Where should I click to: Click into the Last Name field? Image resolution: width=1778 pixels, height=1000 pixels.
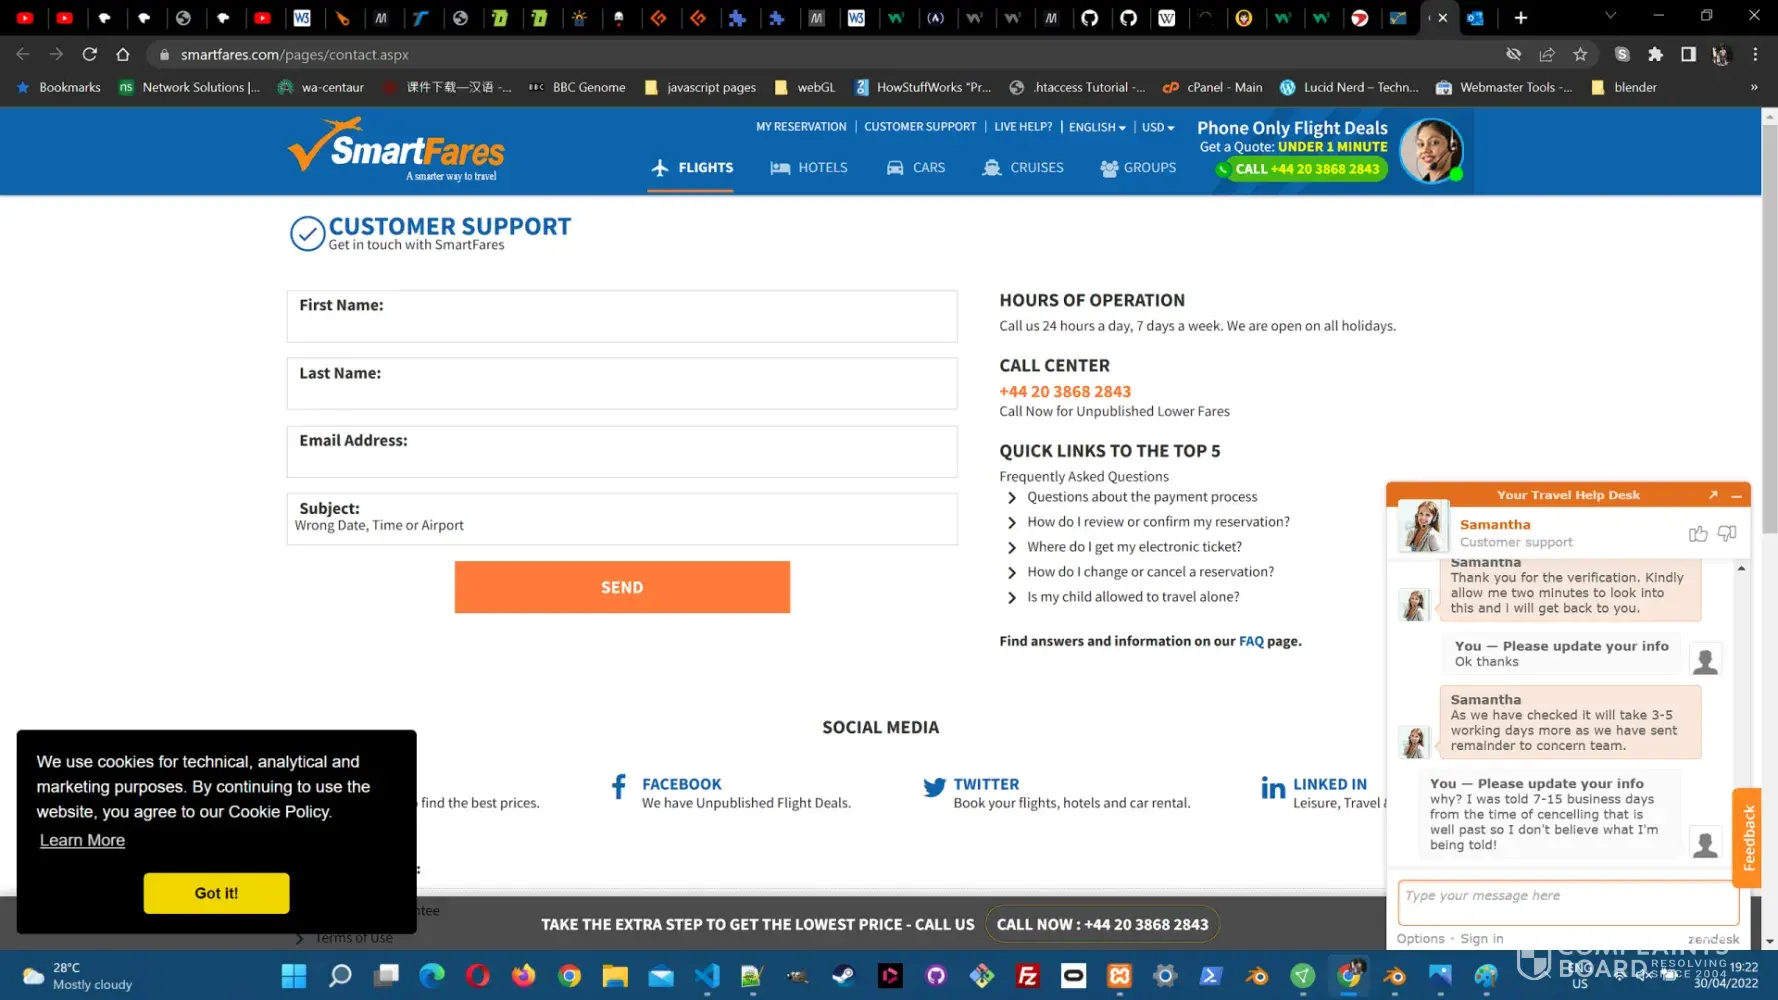click(622, 384)
